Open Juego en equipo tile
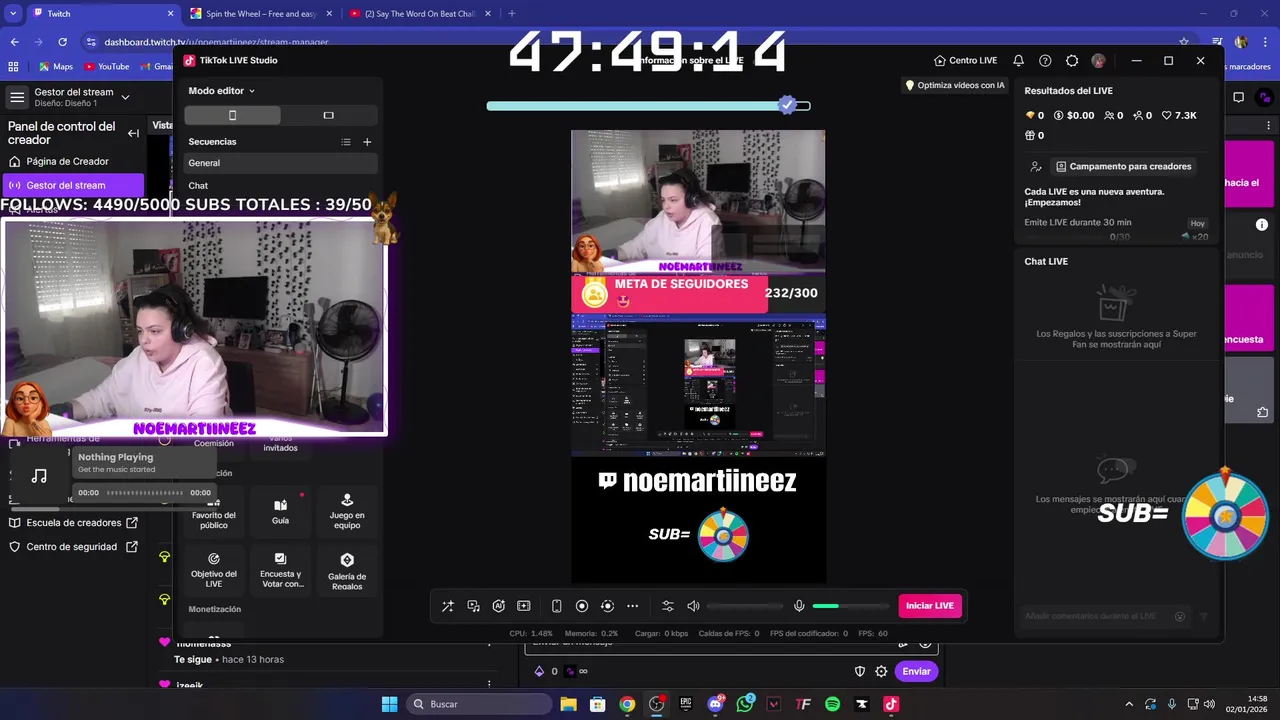Screen dimensions: 1280x720 coord(347,511)
